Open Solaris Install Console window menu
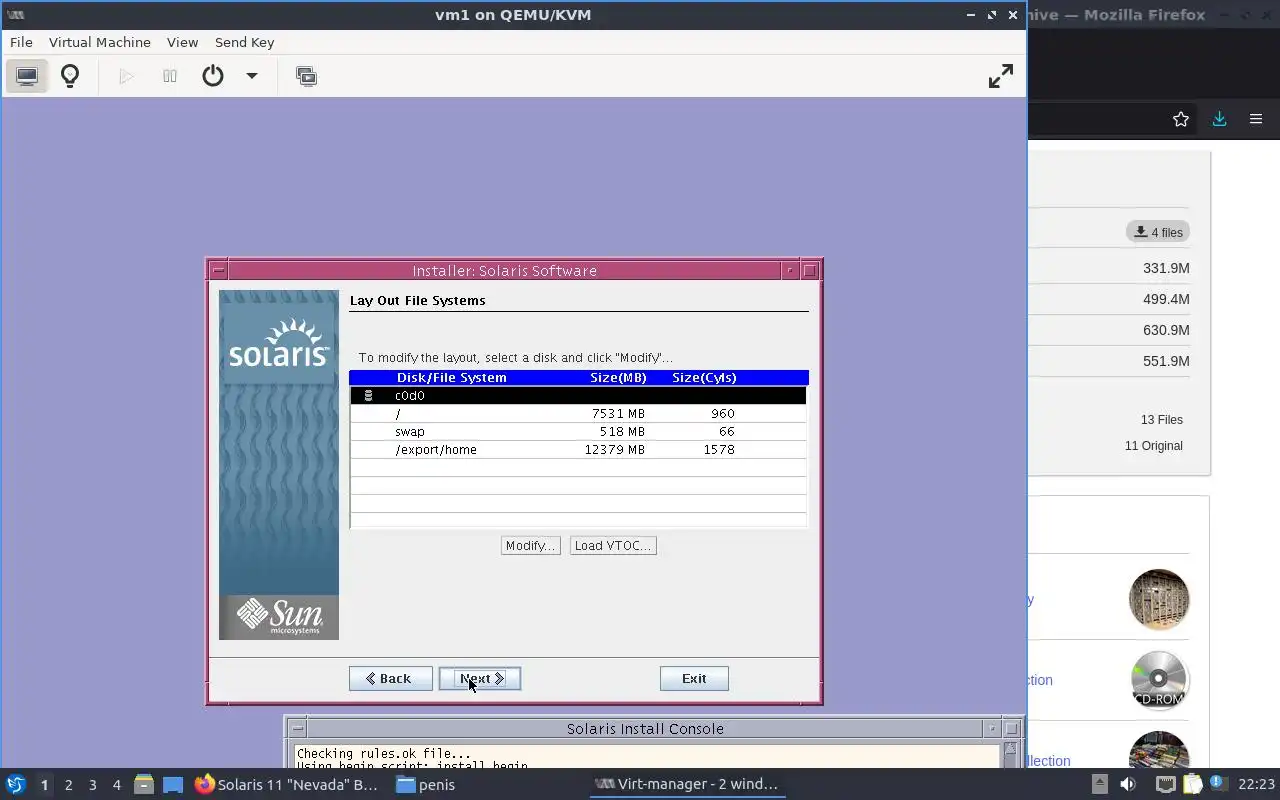 (x=297, y=728)
